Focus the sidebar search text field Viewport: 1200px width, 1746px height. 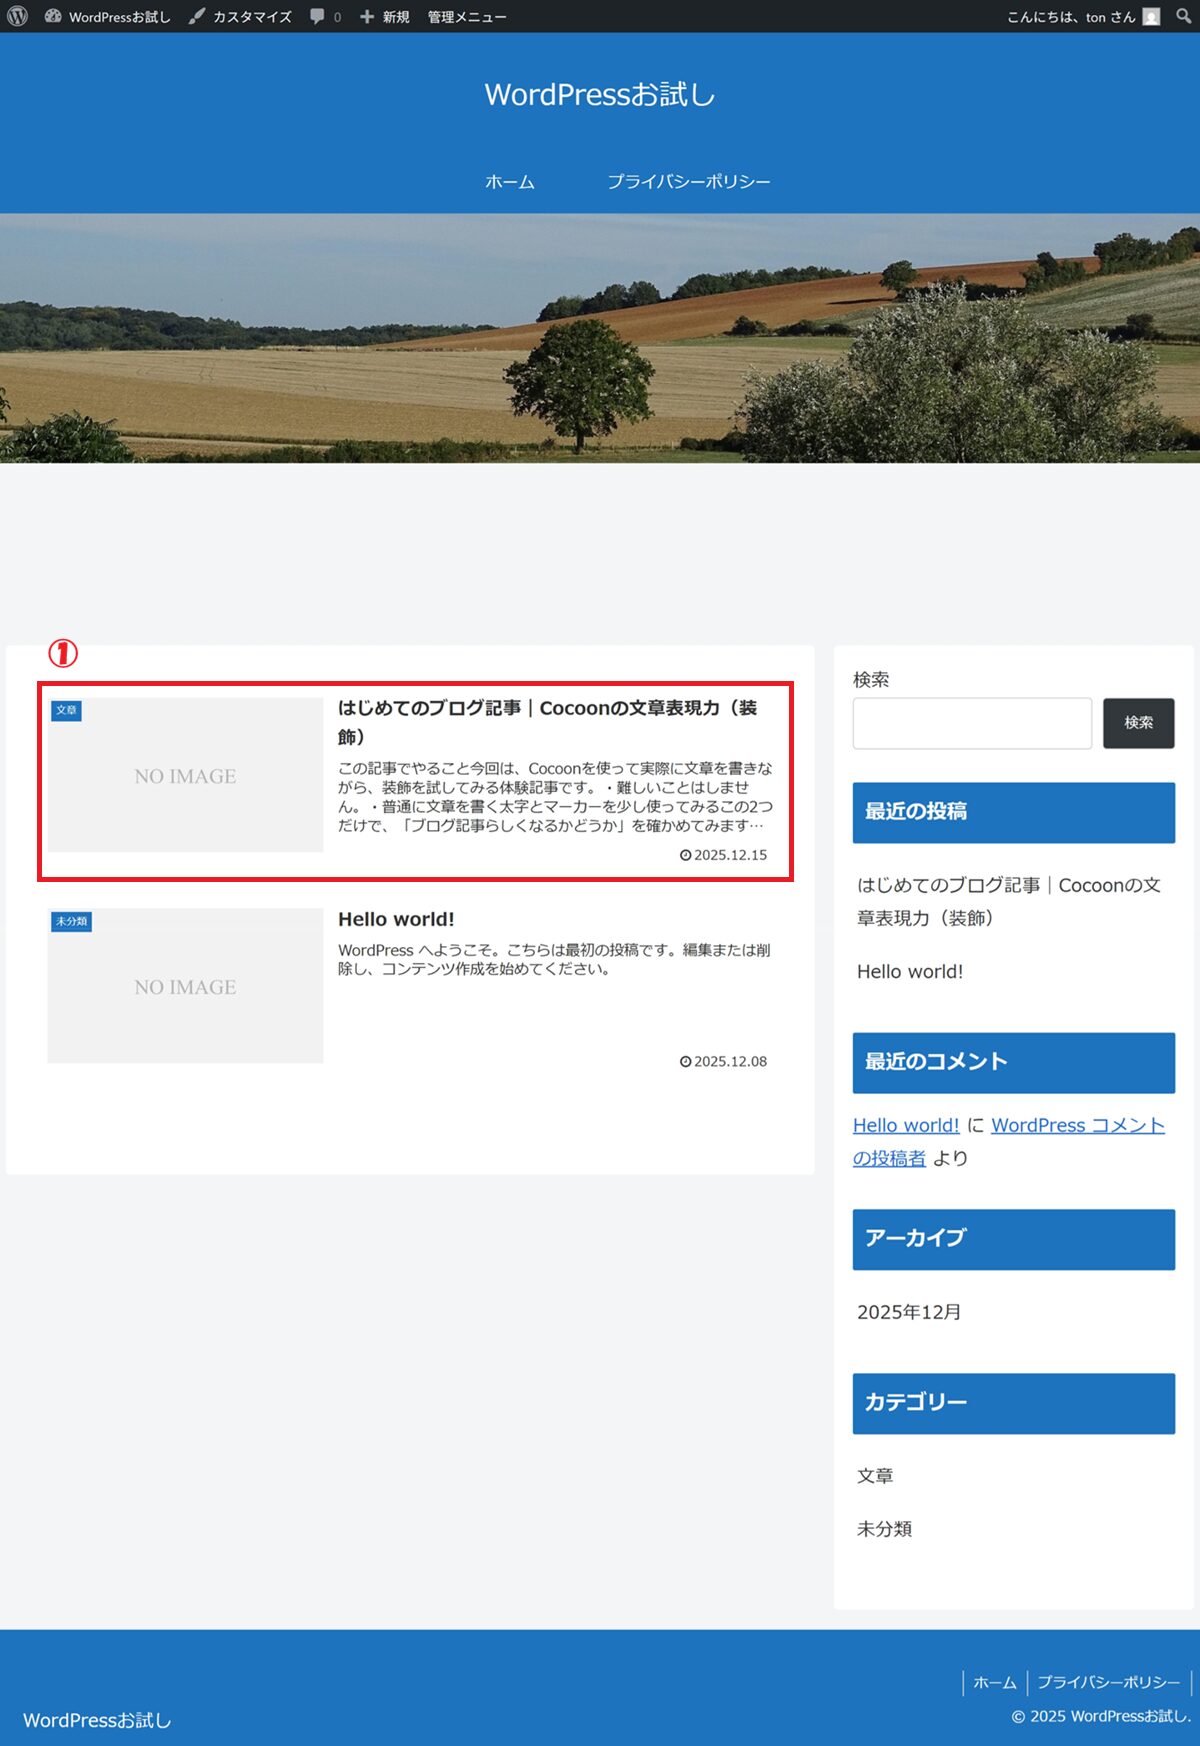pos(971,723)
